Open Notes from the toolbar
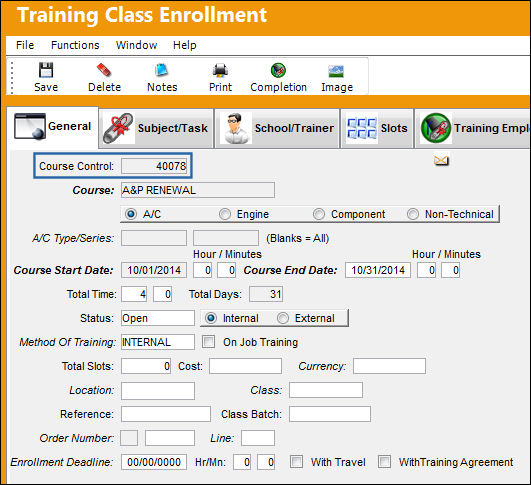This screenshot has height=485, width=531. (162, 70)
